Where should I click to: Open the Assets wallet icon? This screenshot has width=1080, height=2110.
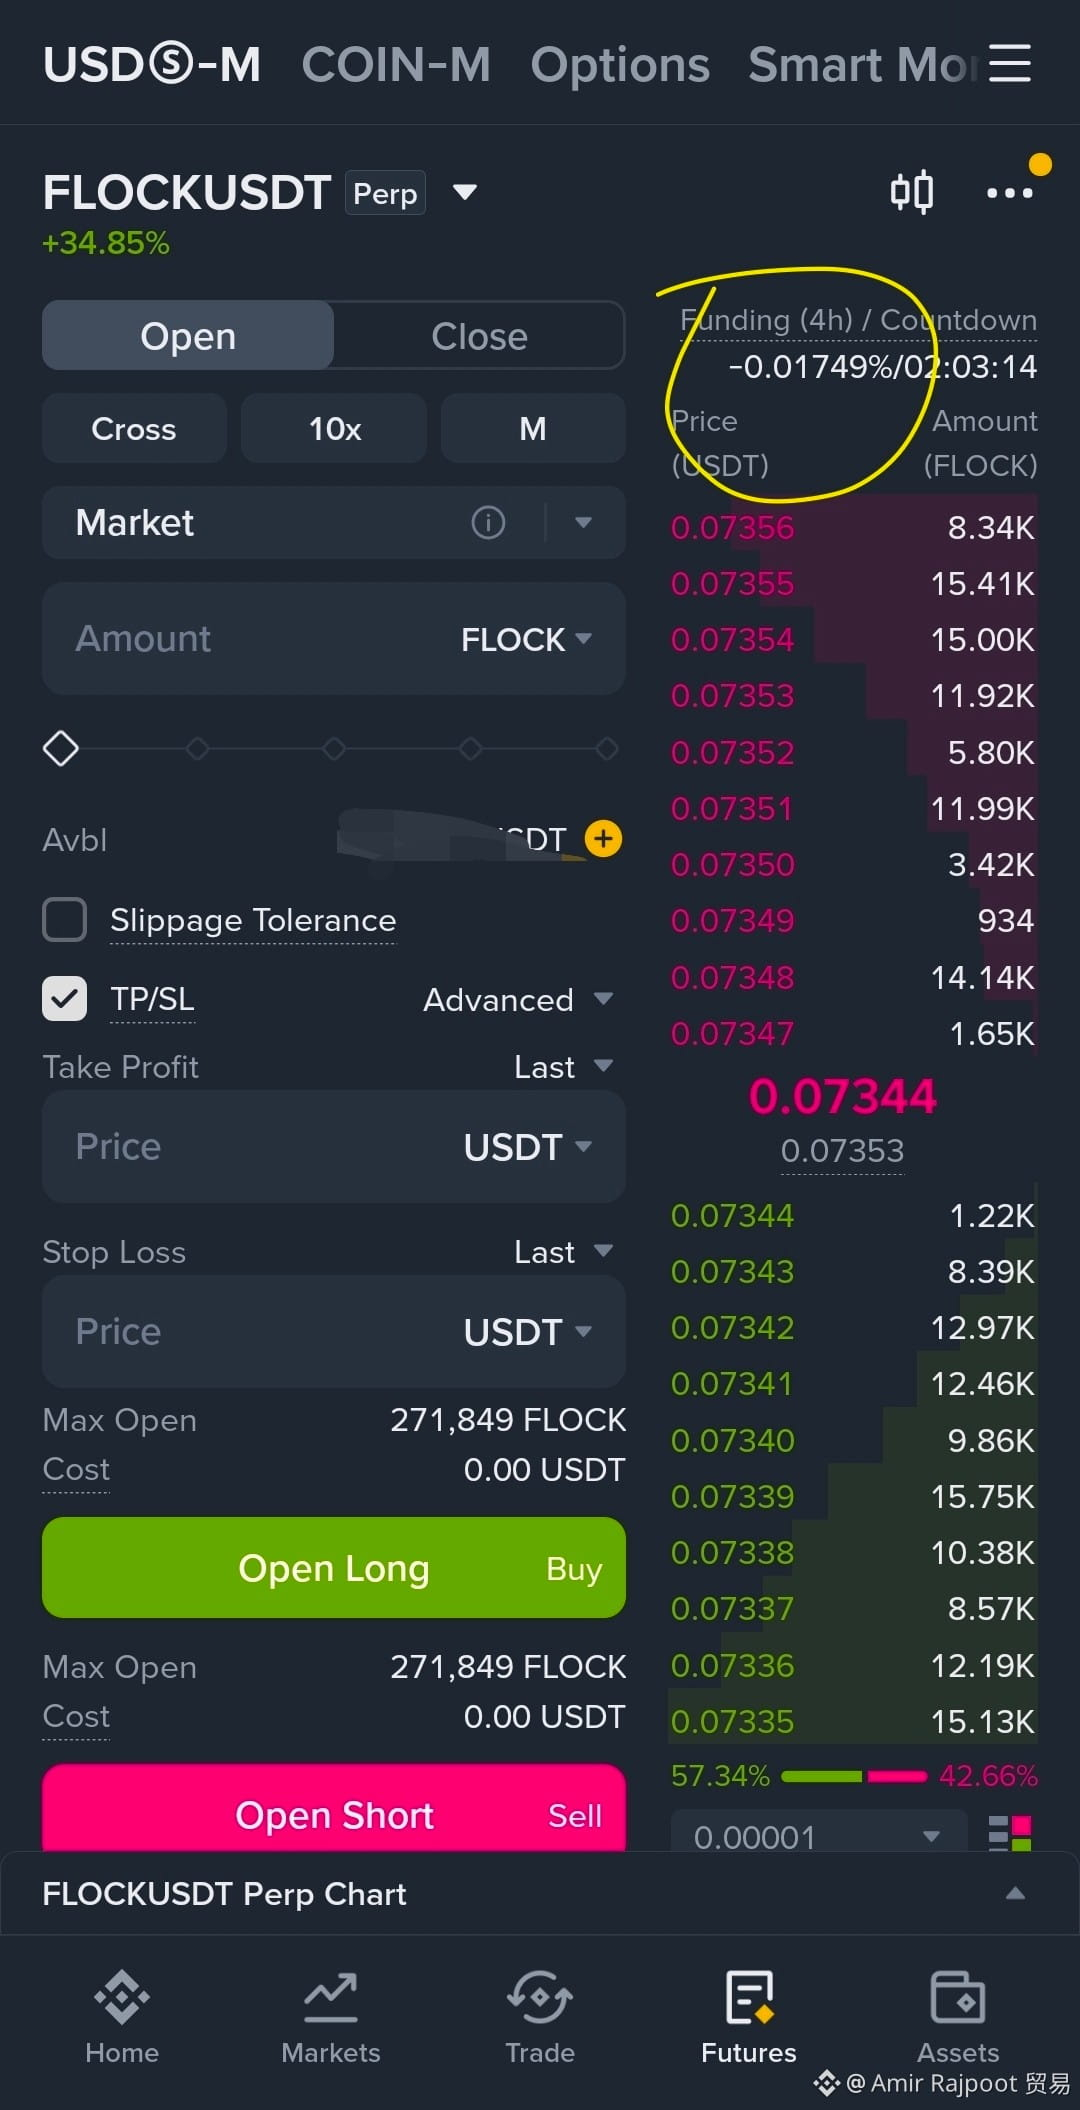(x=958, y=1997)
